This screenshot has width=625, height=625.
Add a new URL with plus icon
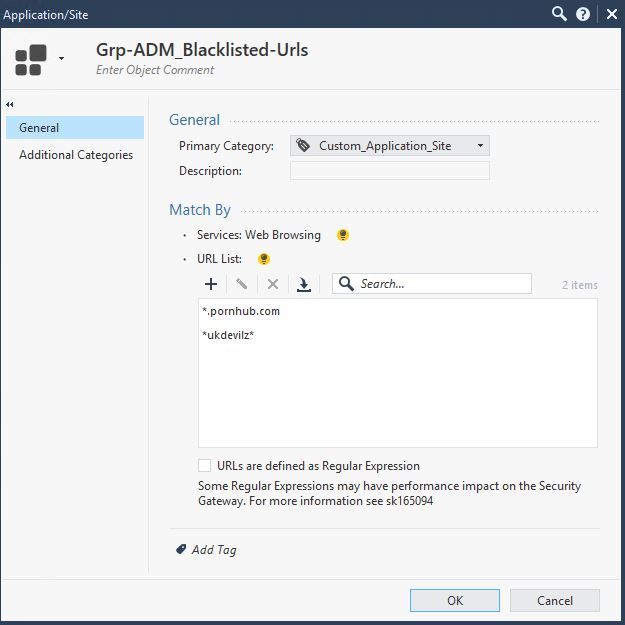pos(211,284)
